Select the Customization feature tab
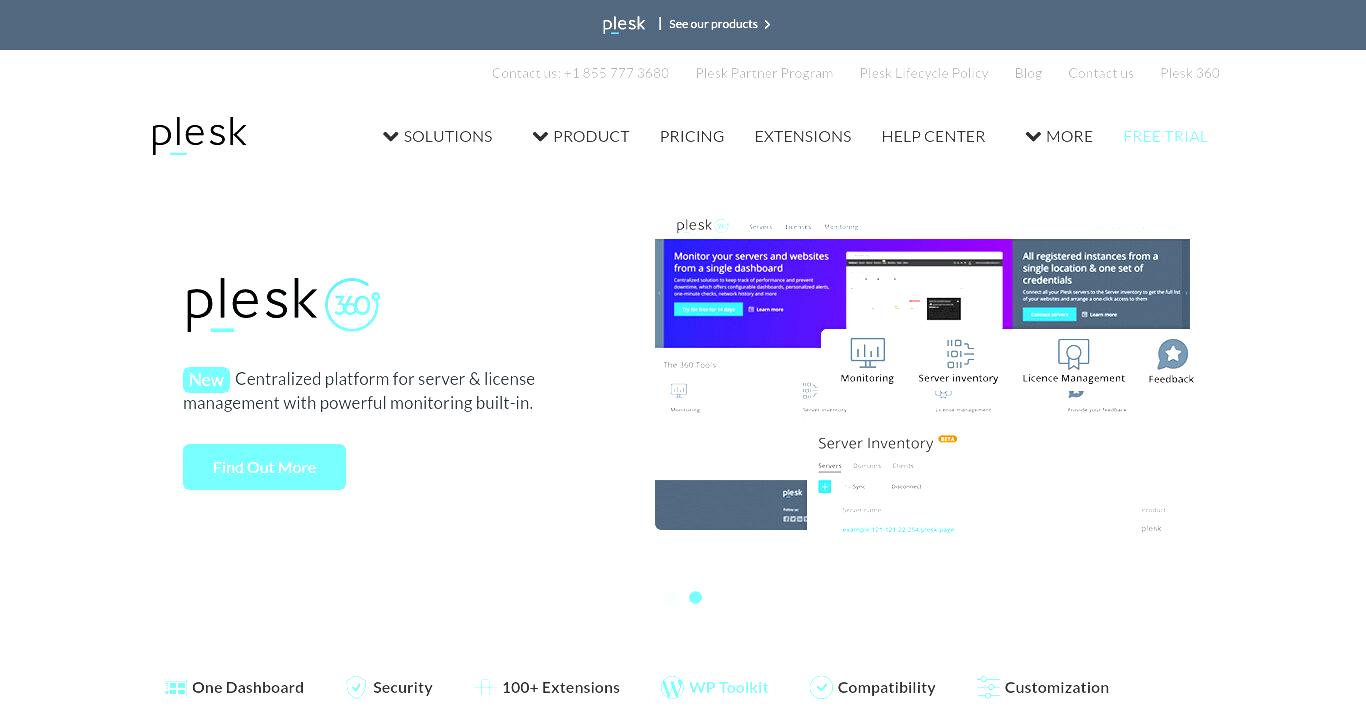The width and height of the screenshot is (1366, 724). point(1042,687)
